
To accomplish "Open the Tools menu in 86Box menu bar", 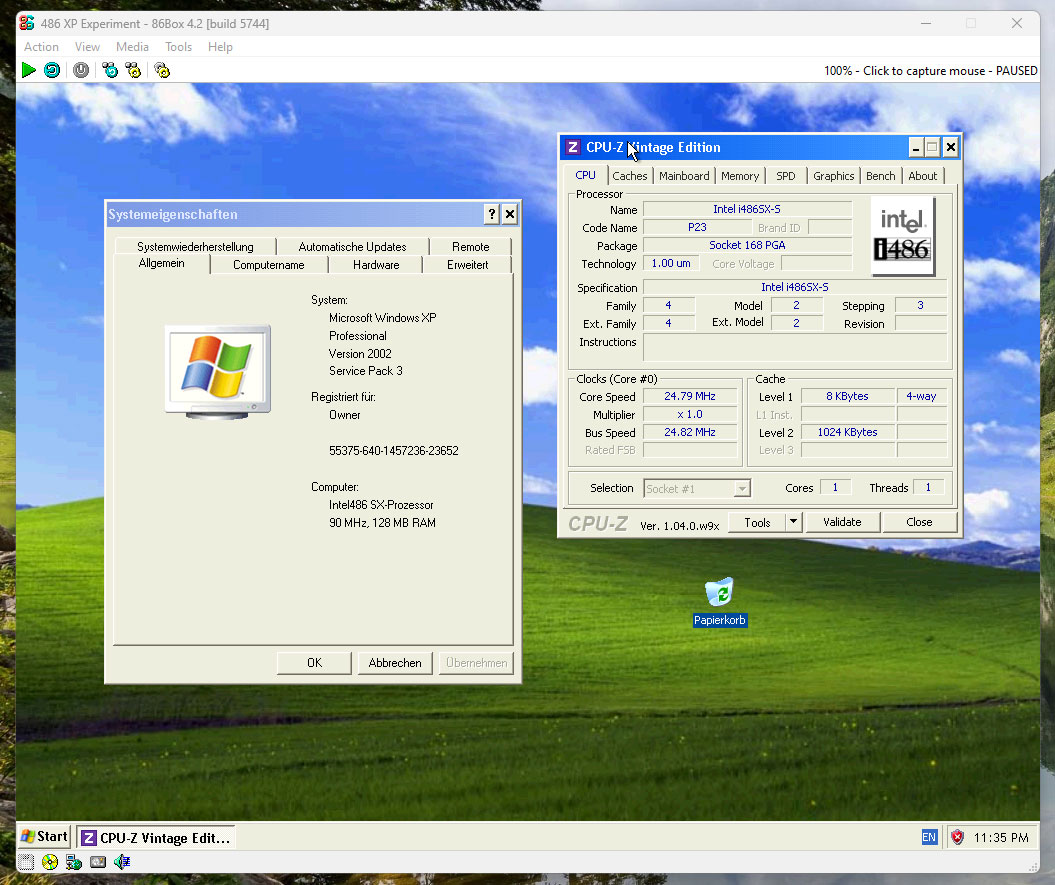I will pos(178,46).
